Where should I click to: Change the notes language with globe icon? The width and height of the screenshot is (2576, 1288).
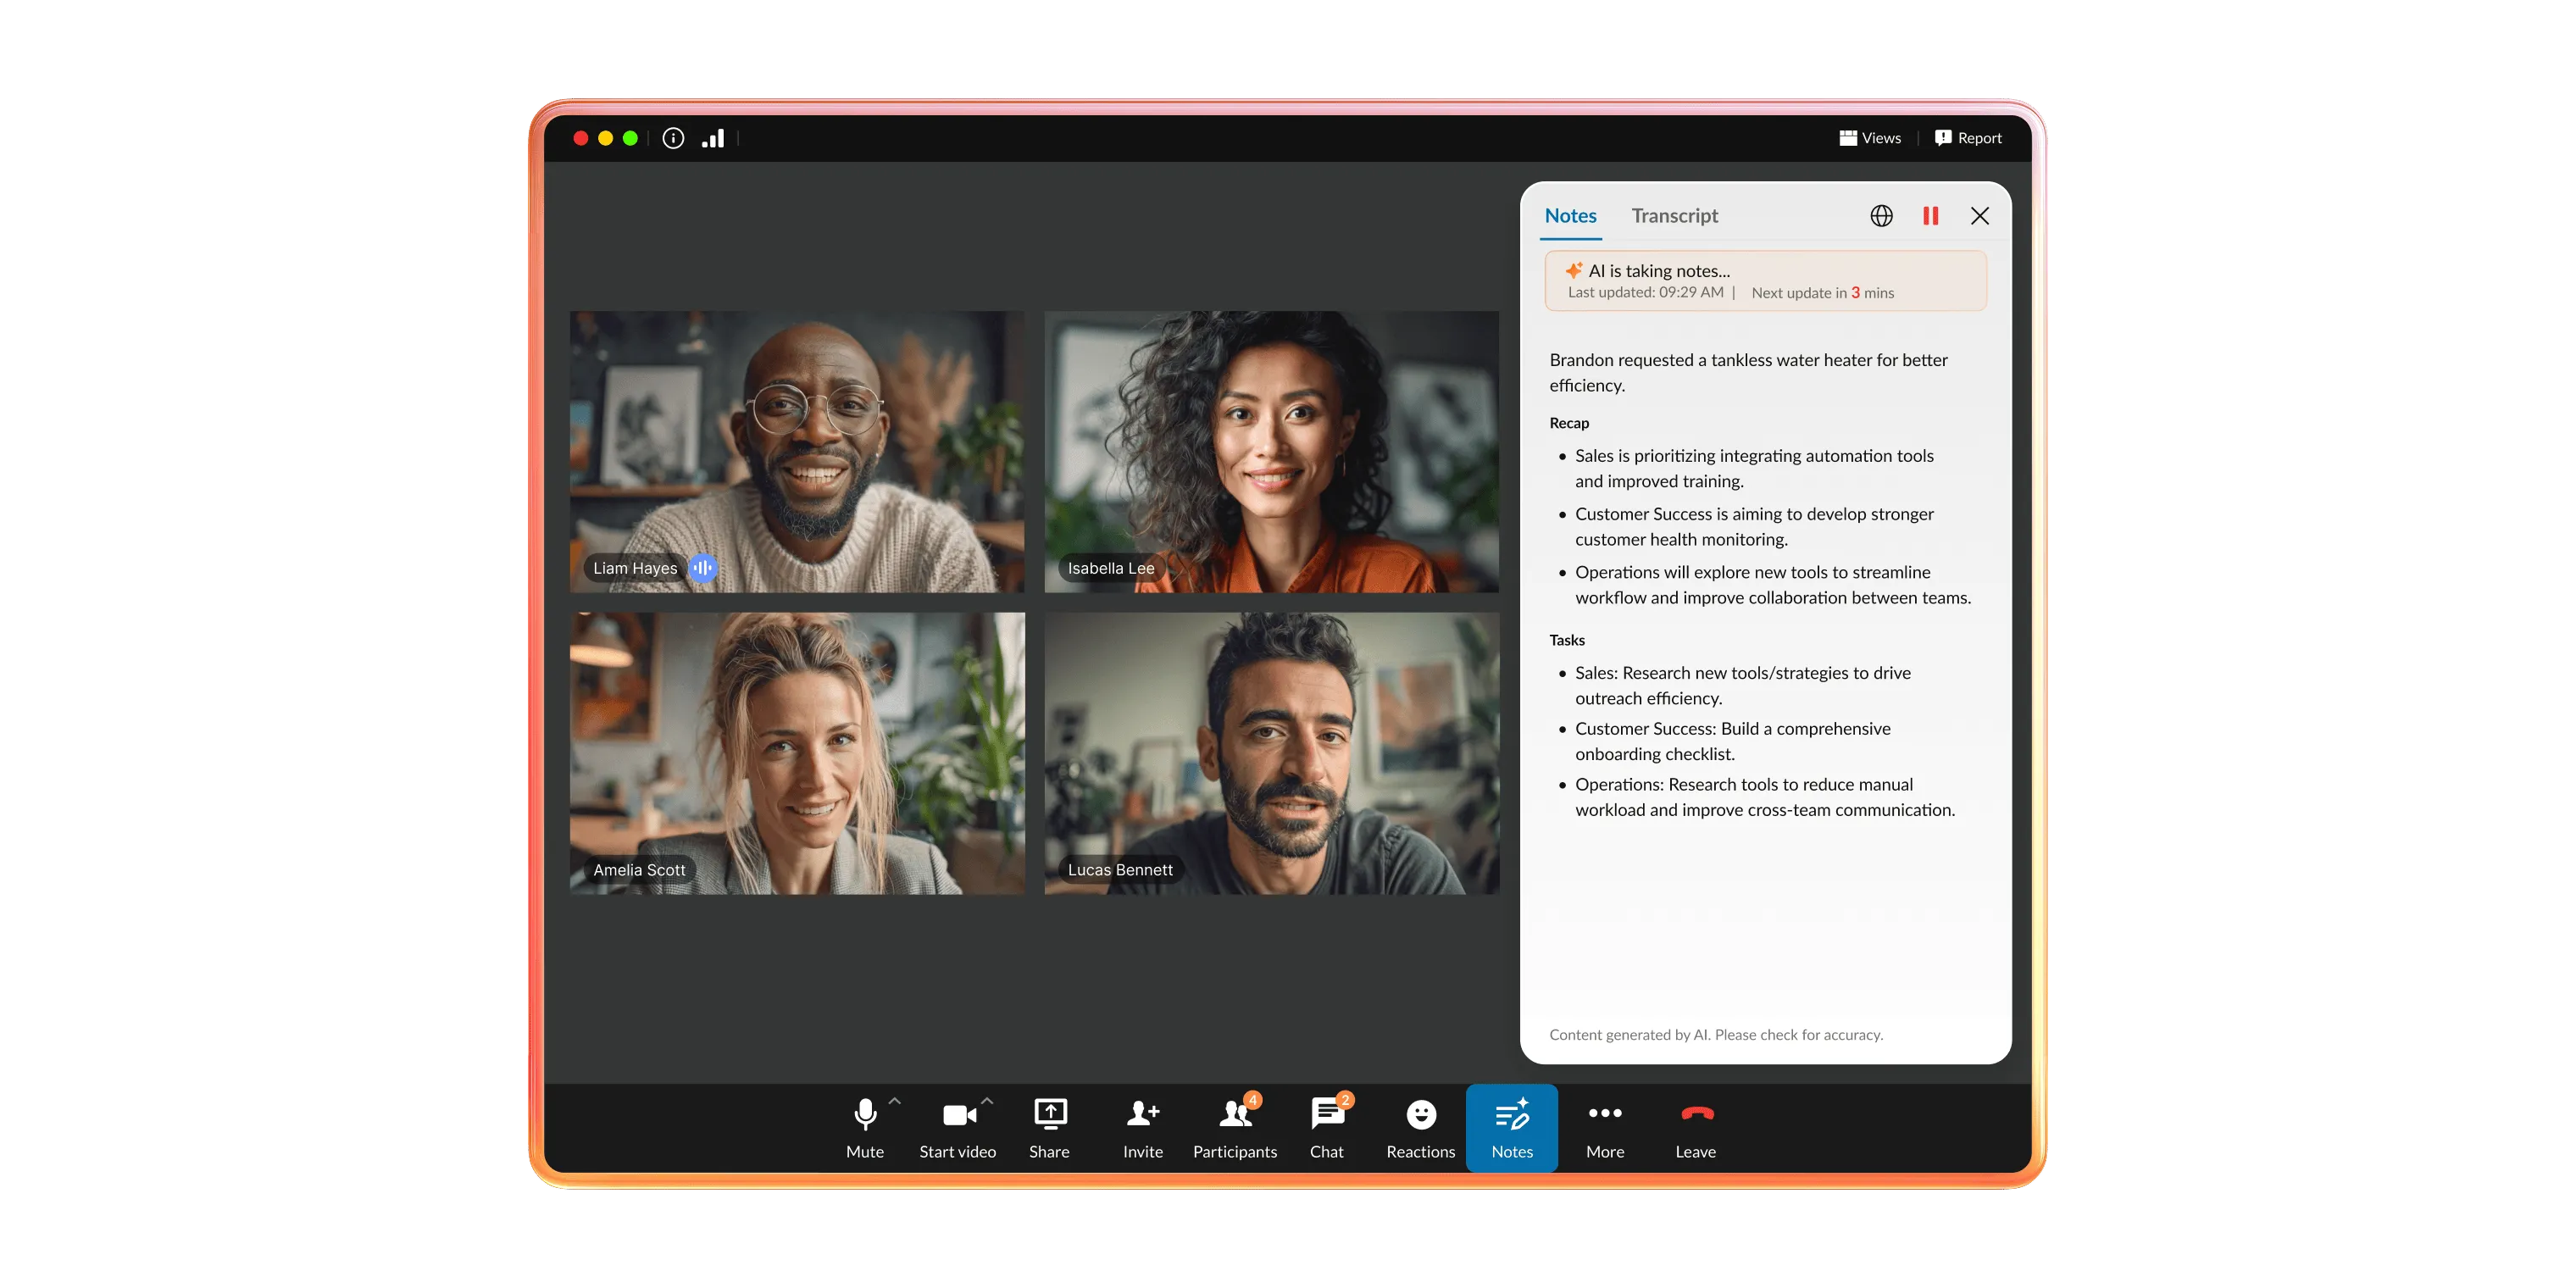(x=1881, y=215)
